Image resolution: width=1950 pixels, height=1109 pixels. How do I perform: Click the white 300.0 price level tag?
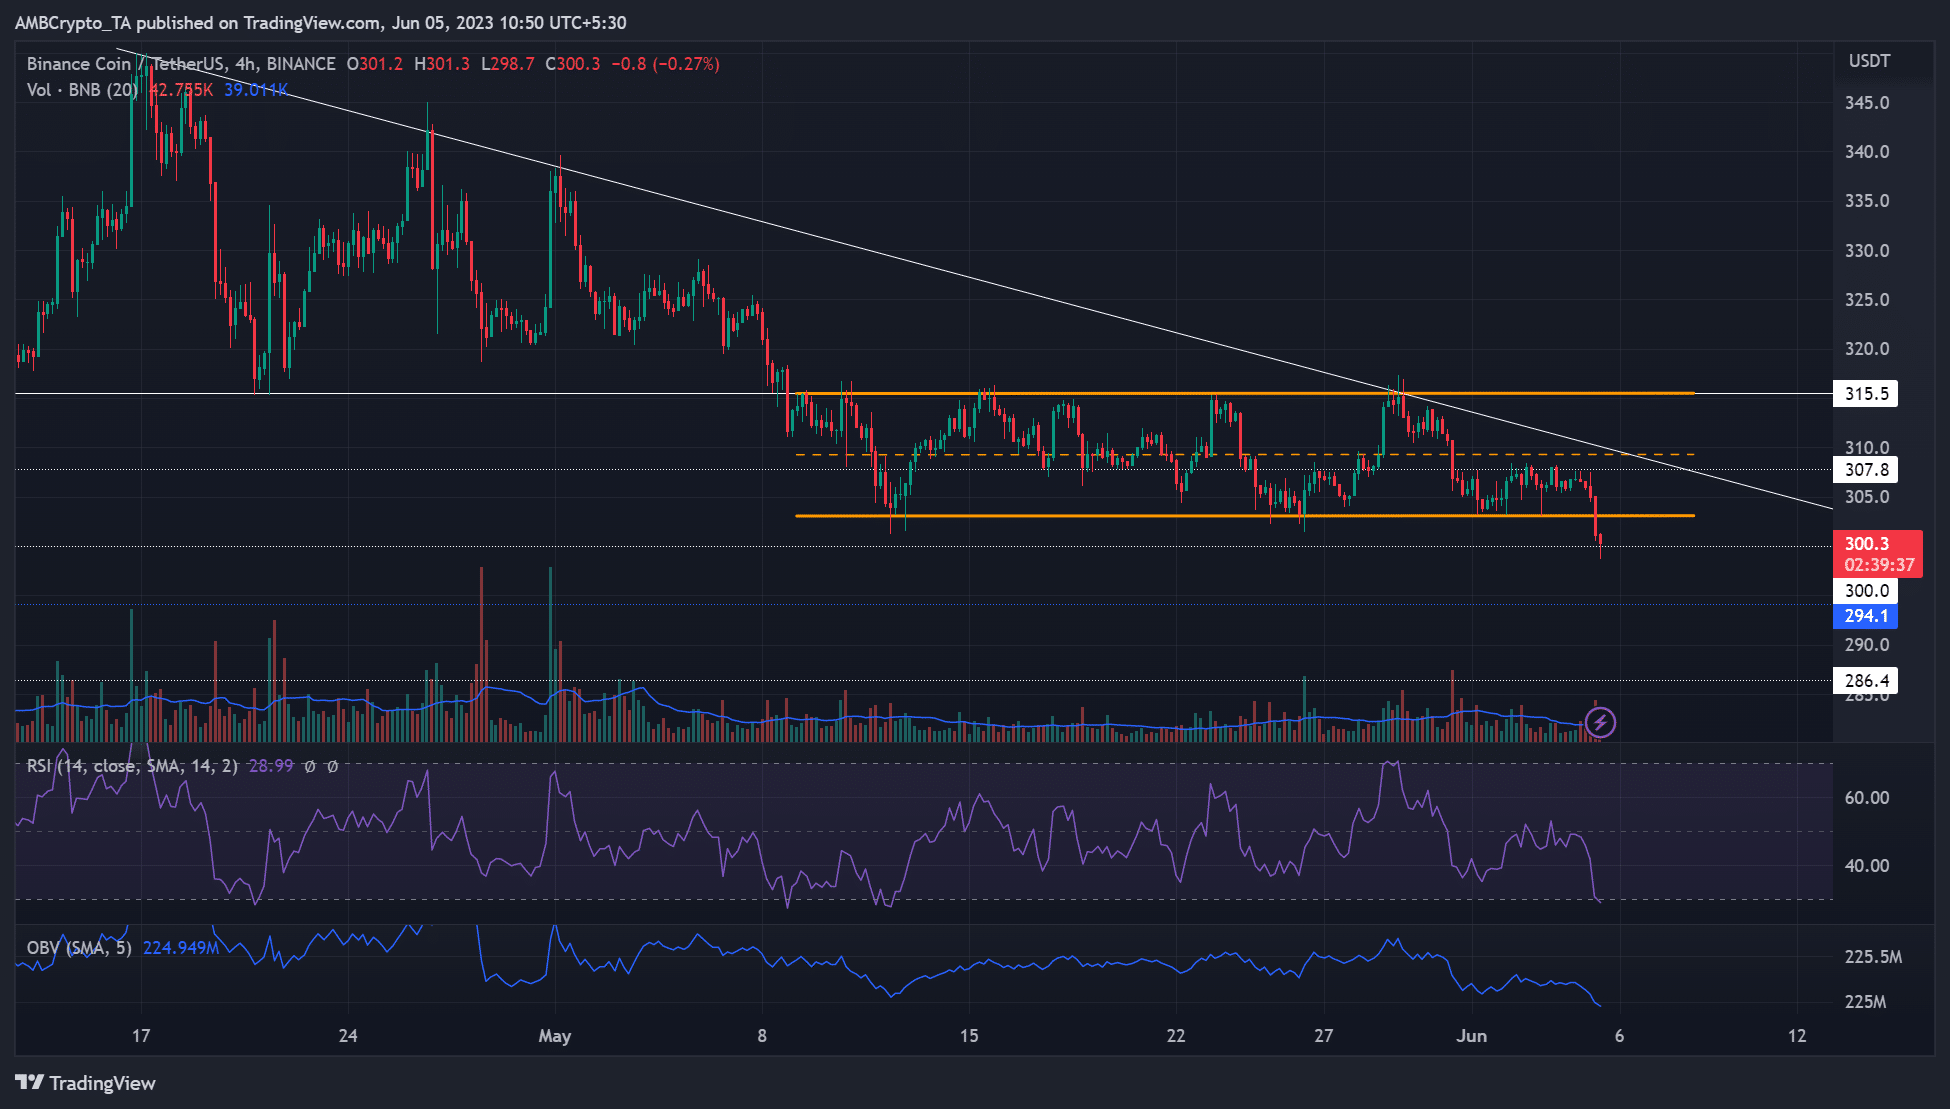pyautogui.click(x=1866, y=591)
